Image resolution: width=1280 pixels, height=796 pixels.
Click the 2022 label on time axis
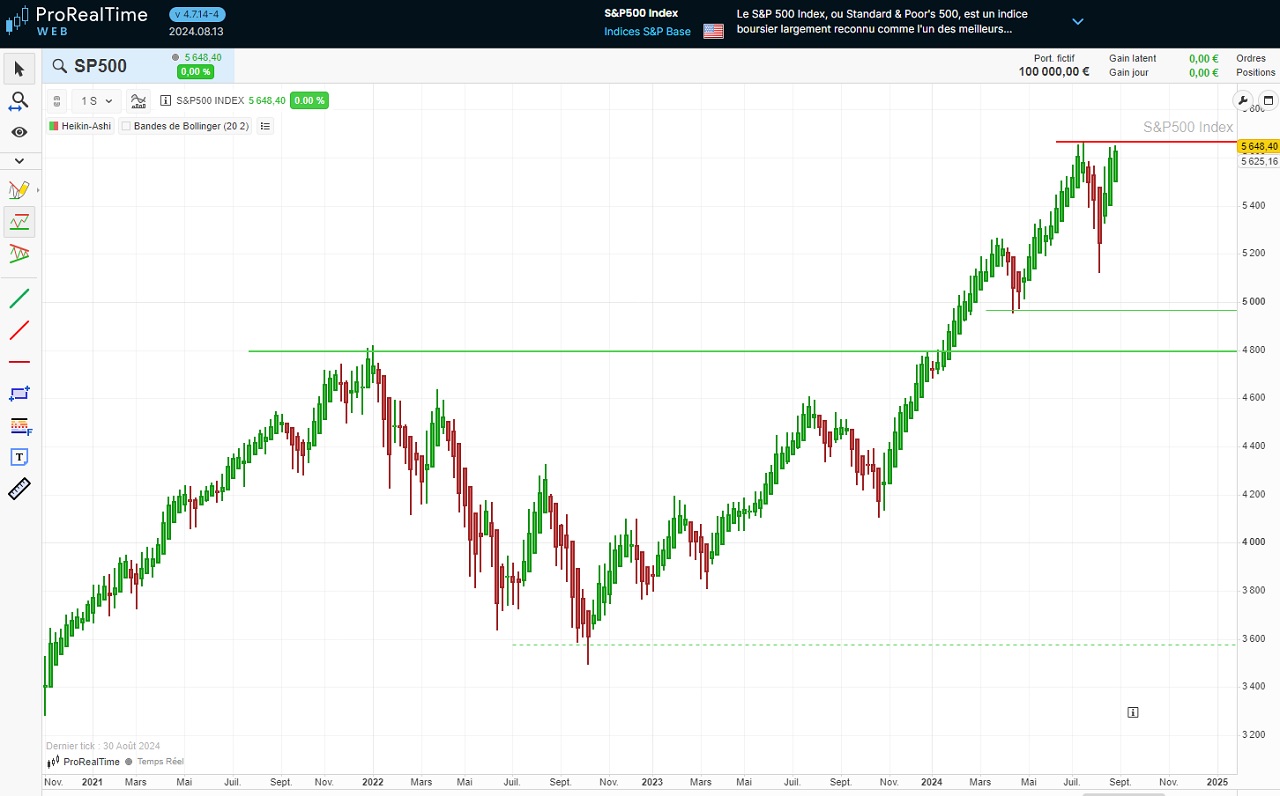click(x=373, y=782)
